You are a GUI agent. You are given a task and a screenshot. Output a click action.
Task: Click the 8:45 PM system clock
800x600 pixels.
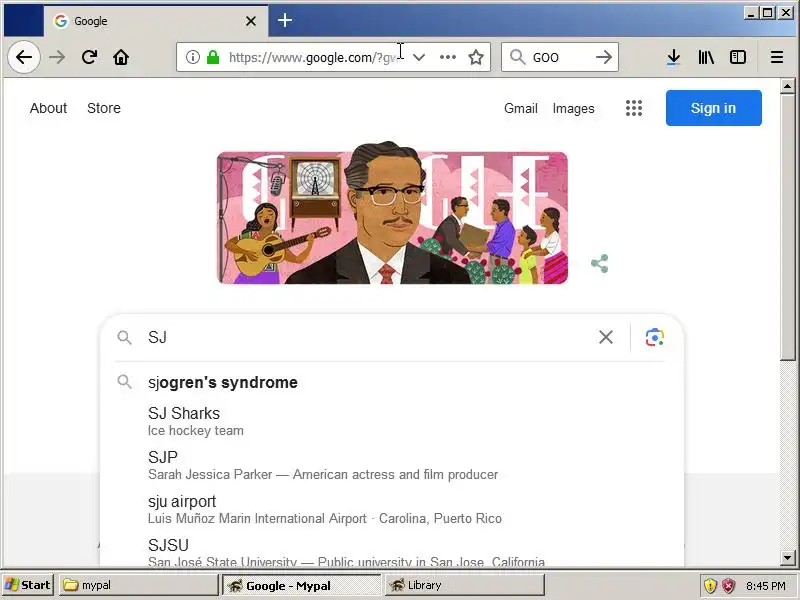pos(766,586)
